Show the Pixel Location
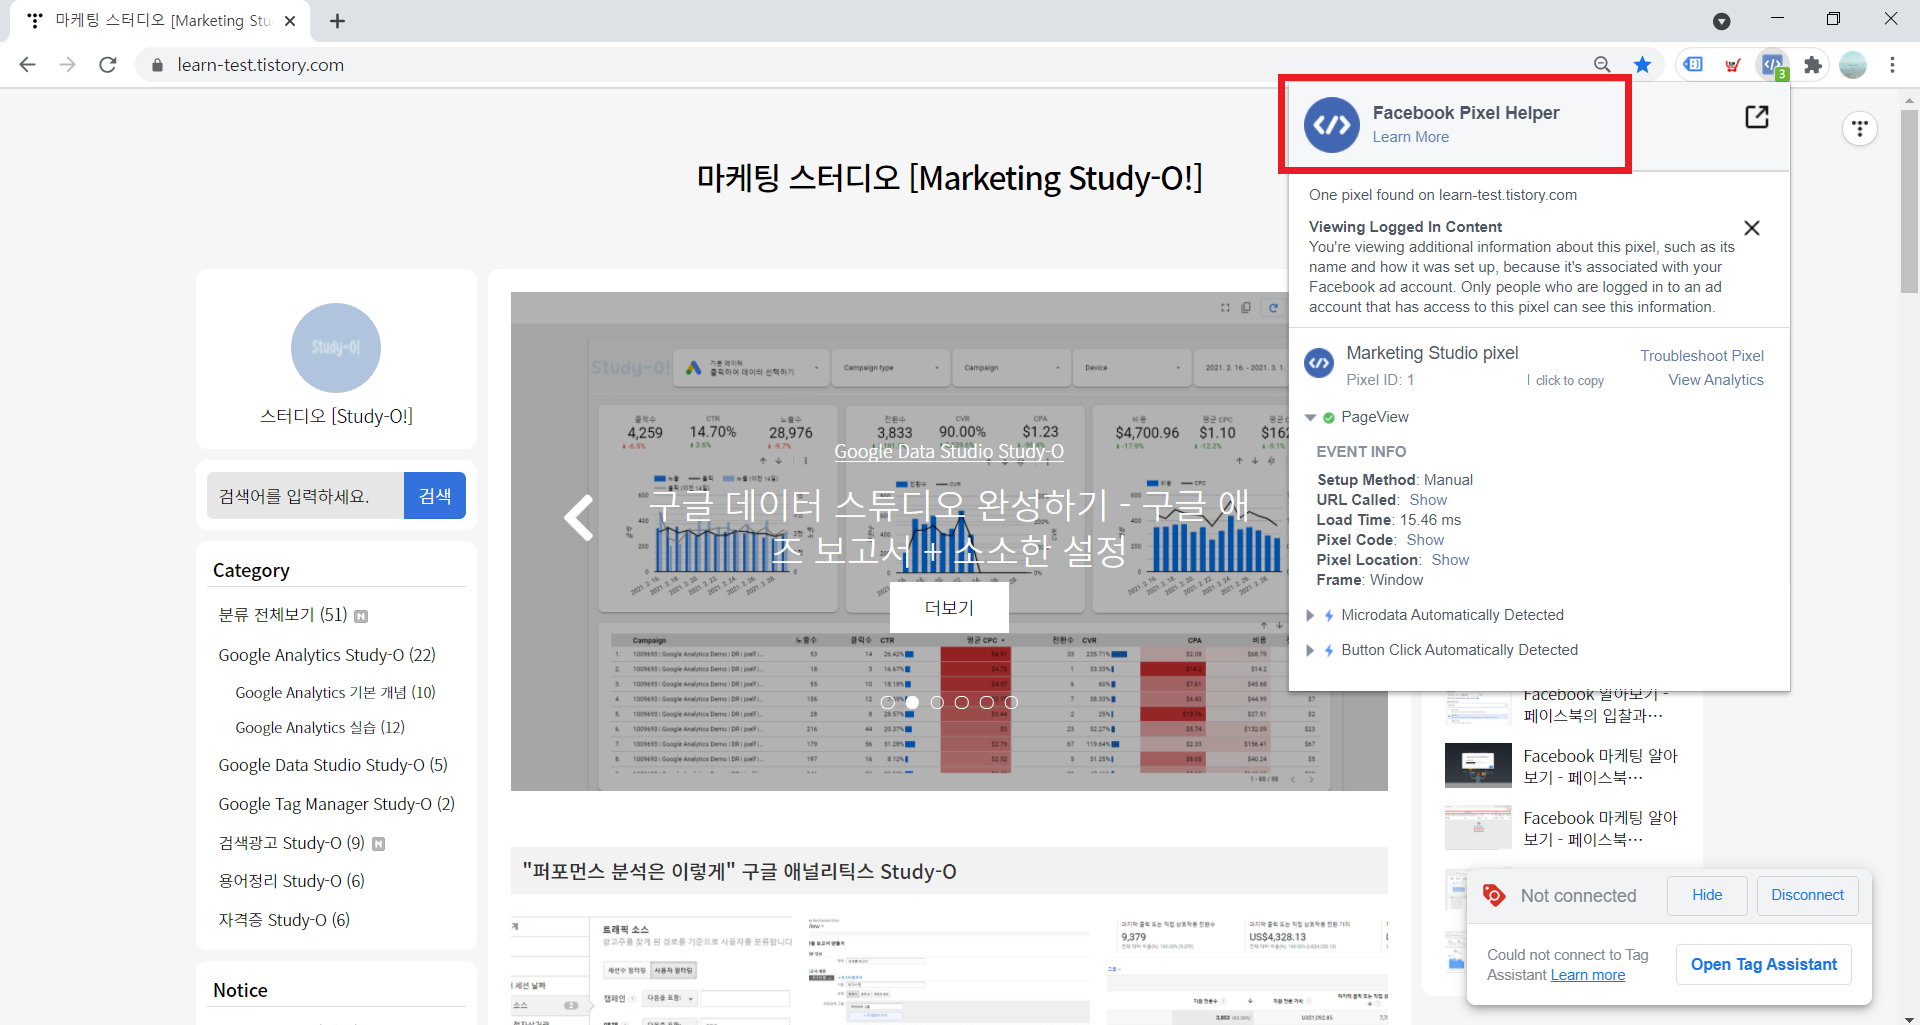Screen dimensions: 1920x1025 click(1450, 560)
